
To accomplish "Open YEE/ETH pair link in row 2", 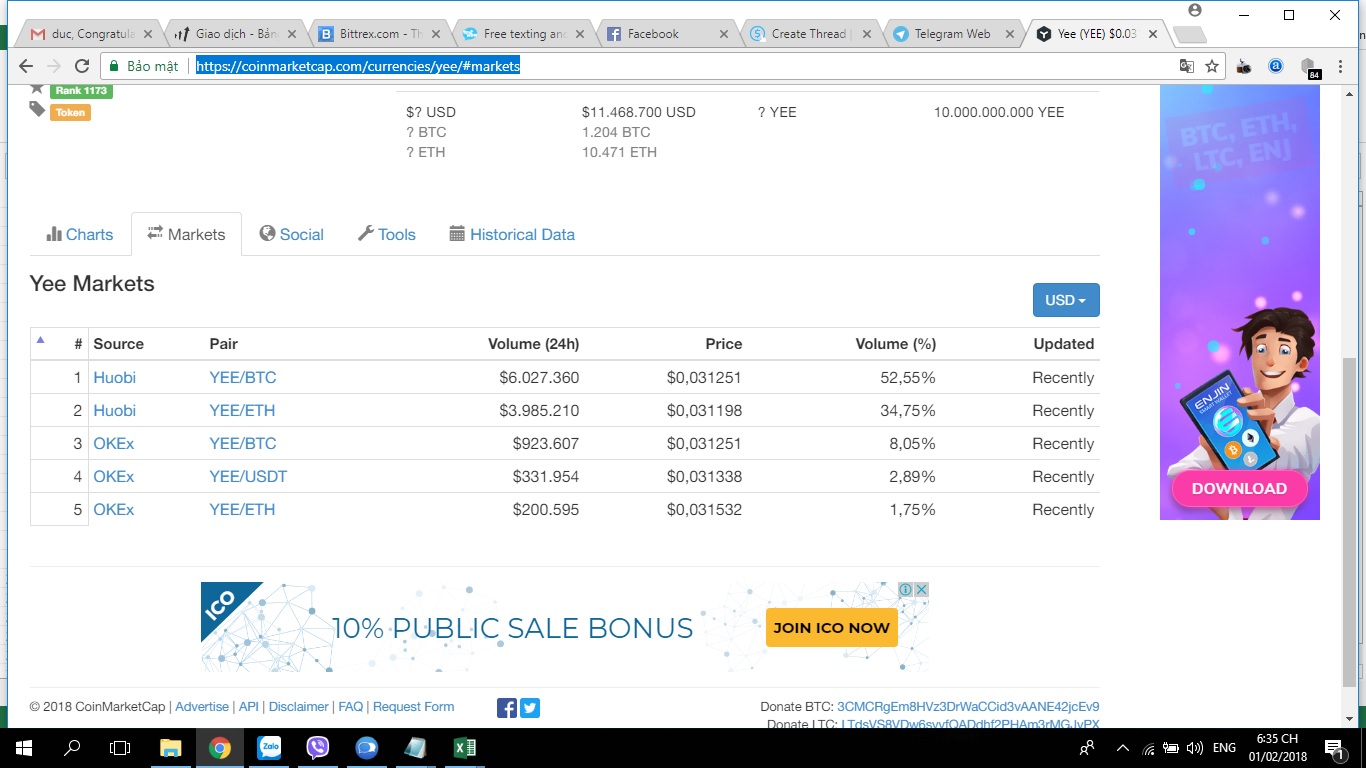I will [x=242, y=411].
